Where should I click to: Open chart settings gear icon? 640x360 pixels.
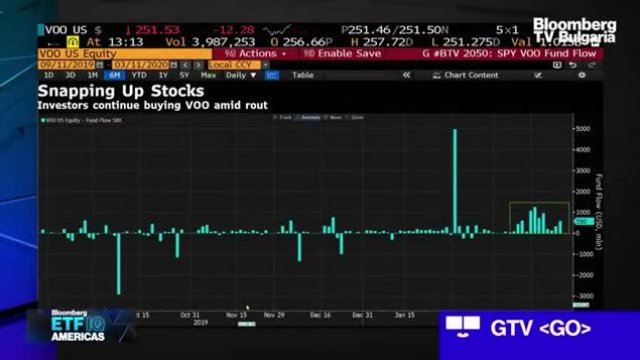point(582,75)
